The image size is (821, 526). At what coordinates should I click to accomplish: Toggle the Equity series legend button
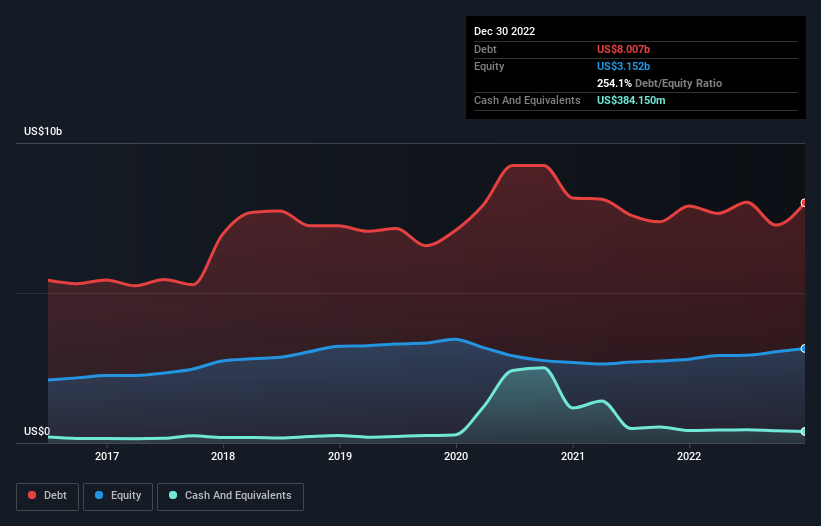[118, 496]
